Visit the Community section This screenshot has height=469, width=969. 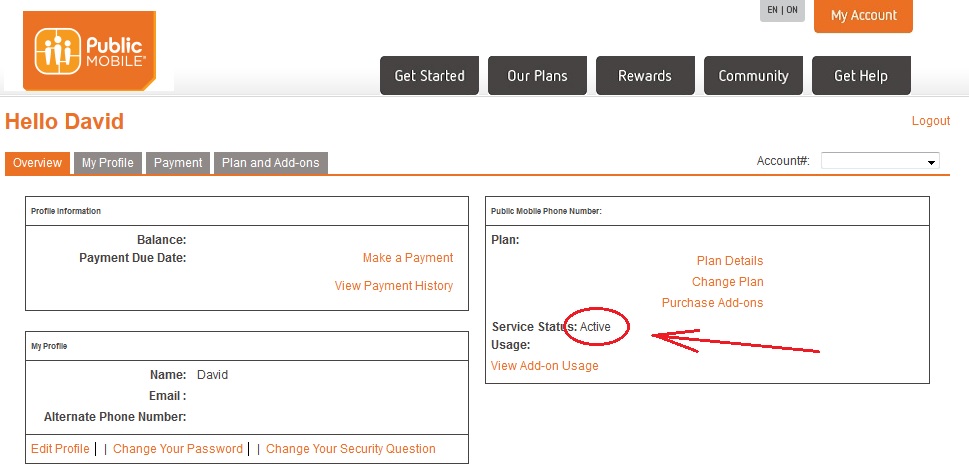pos(753,76)
